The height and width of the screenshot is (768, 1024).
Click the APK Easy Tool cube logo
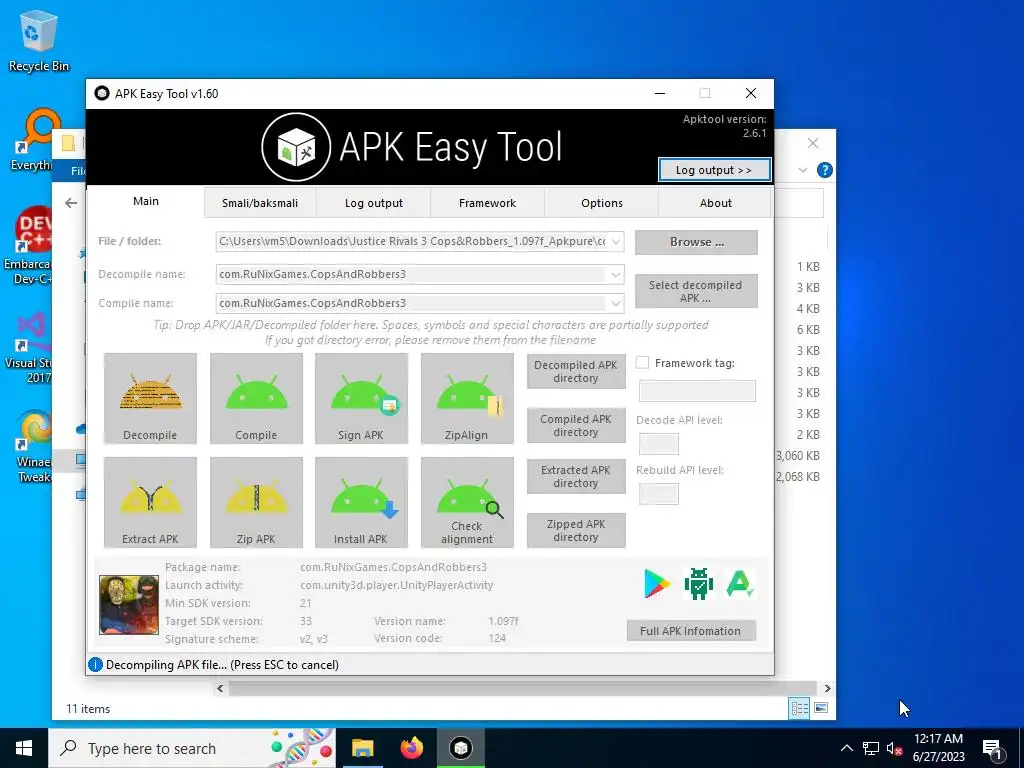[x=296, y=148]
